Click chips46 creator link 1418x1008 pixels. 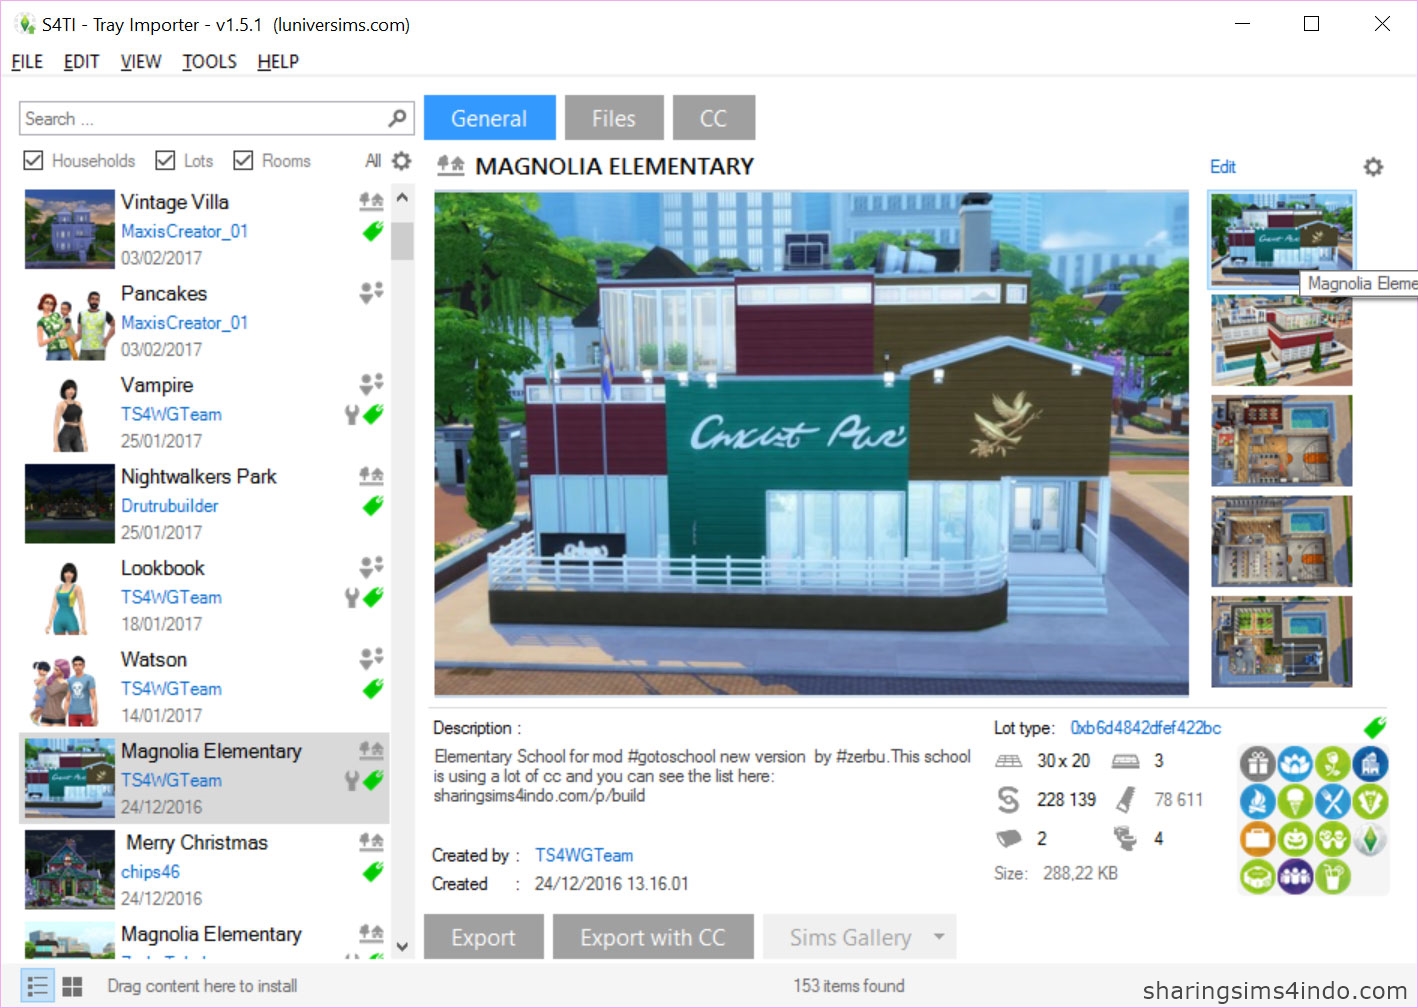coord(151,872)
